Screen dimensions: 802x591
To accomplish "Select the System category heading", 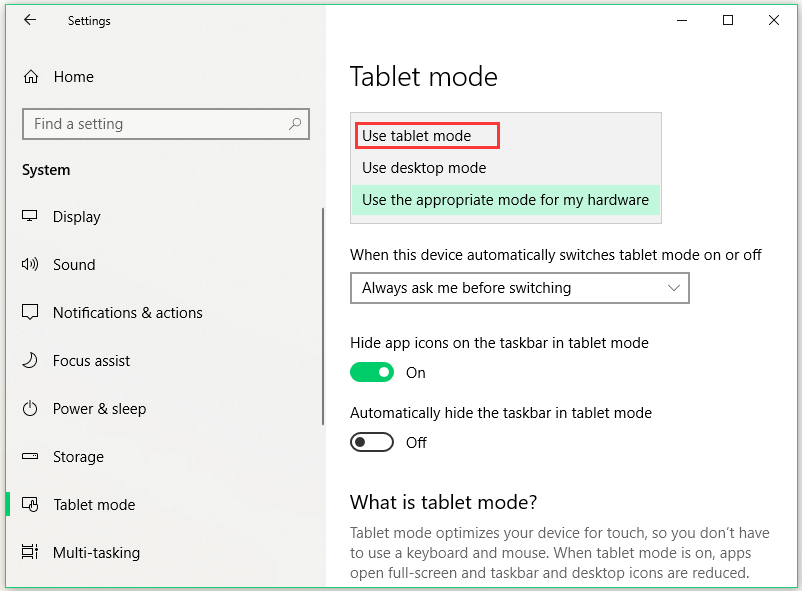I will (x=46, y=170).
